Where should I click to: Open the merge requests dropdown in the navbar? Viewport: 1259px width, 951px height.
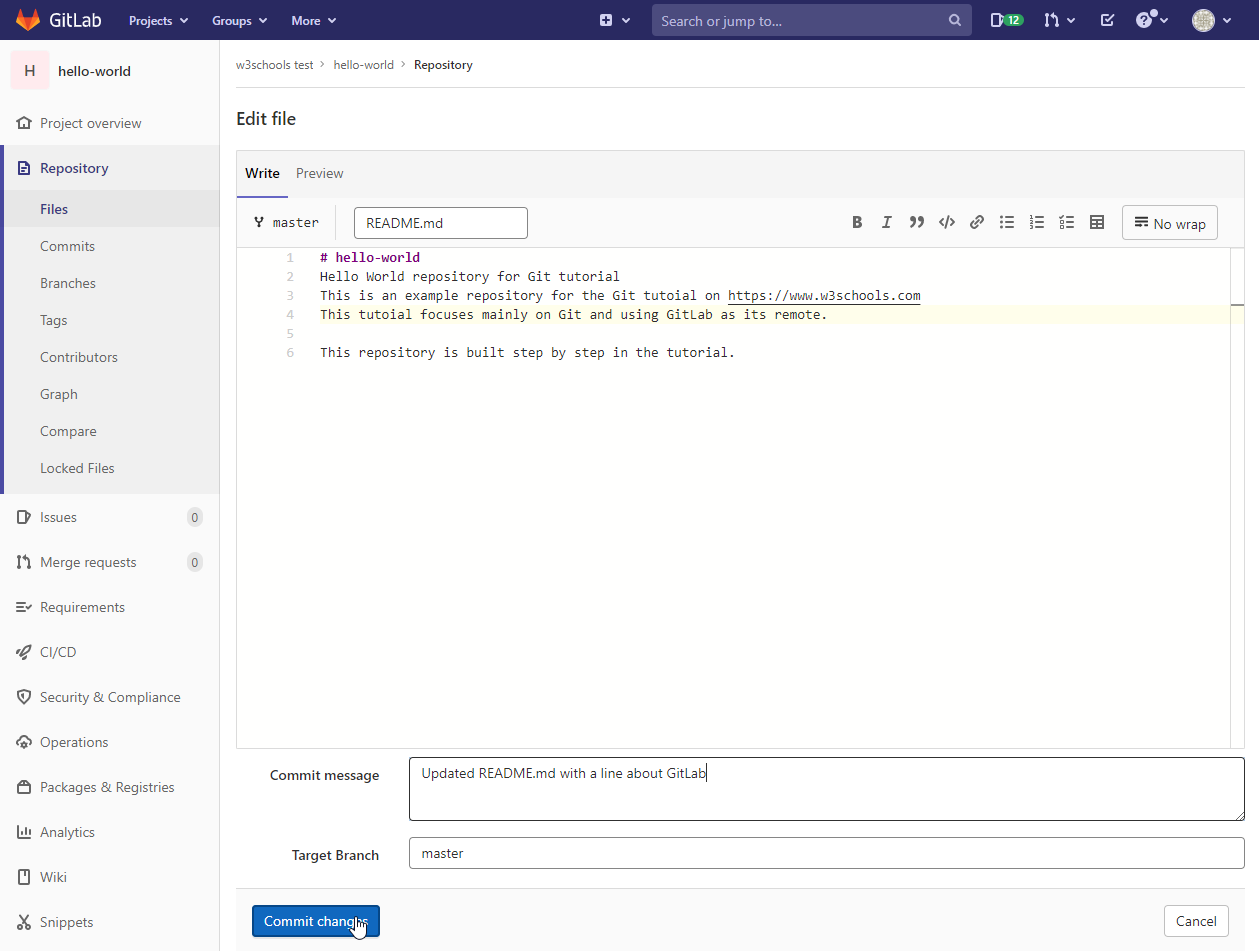tap(1059, 20)
